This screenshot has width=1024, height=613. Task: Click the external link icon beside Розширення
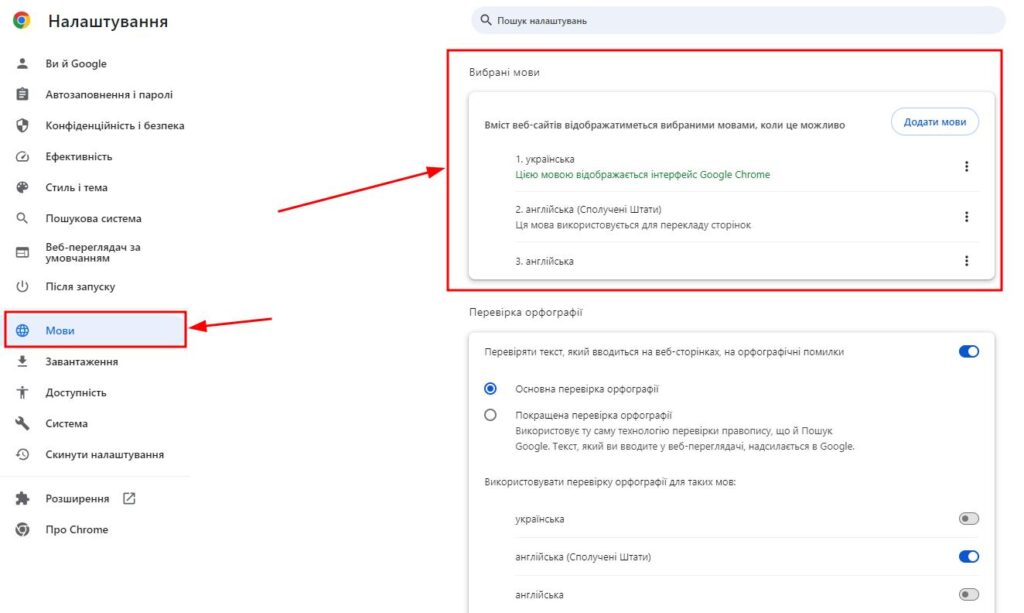click(129, 499)
